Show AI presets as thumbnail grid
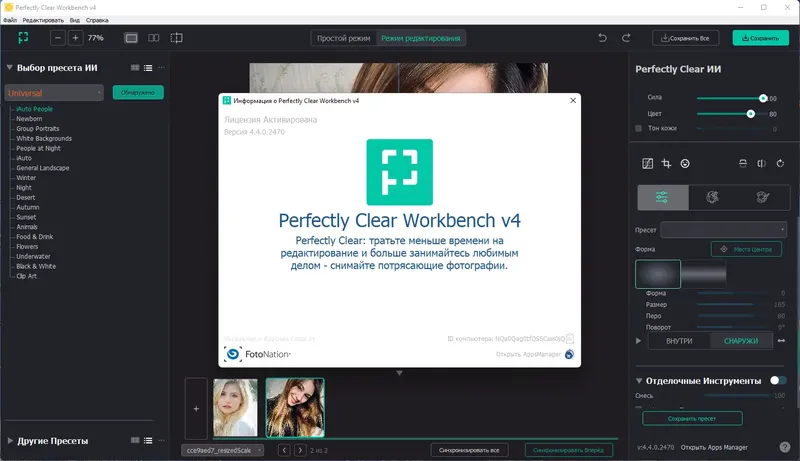The image size is (800, 461). pyautogui.click(x=135, y=67)
